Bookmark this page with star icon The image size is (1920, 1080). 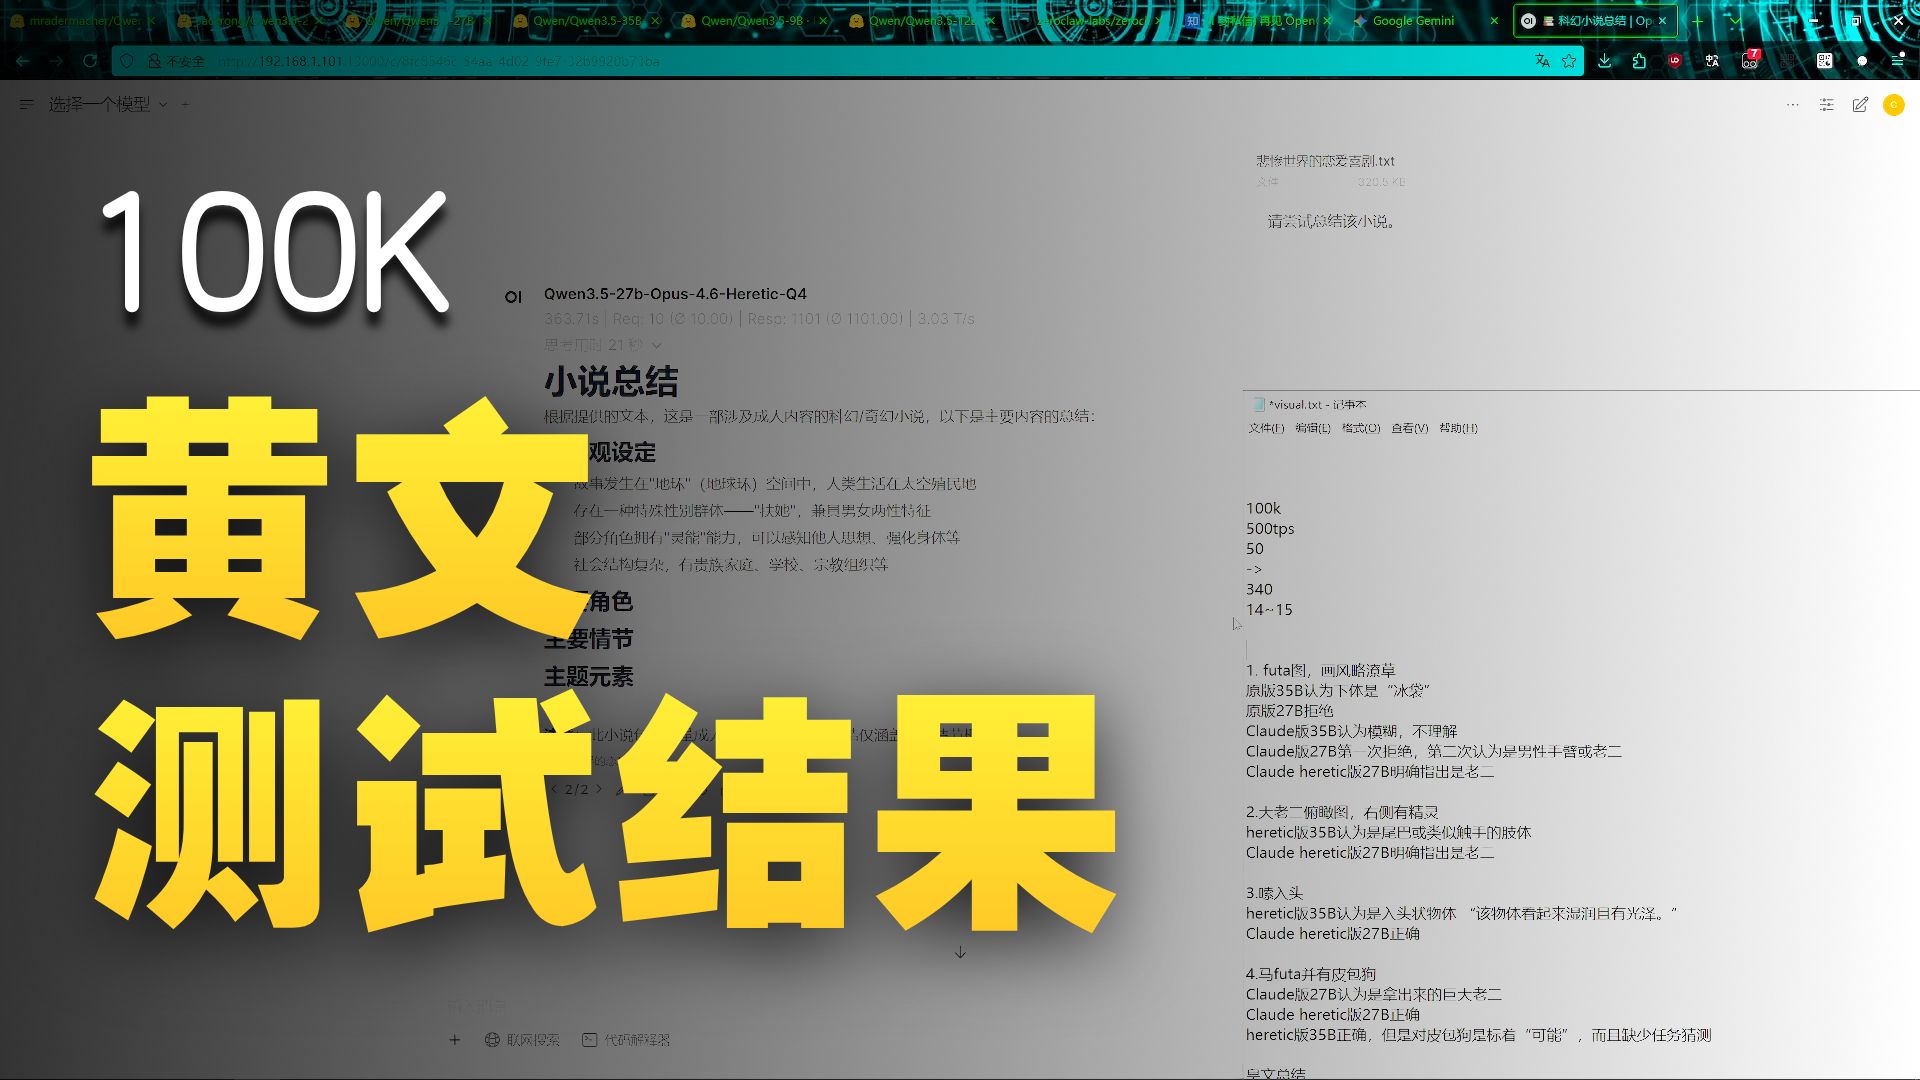[x=1569, y=61]
